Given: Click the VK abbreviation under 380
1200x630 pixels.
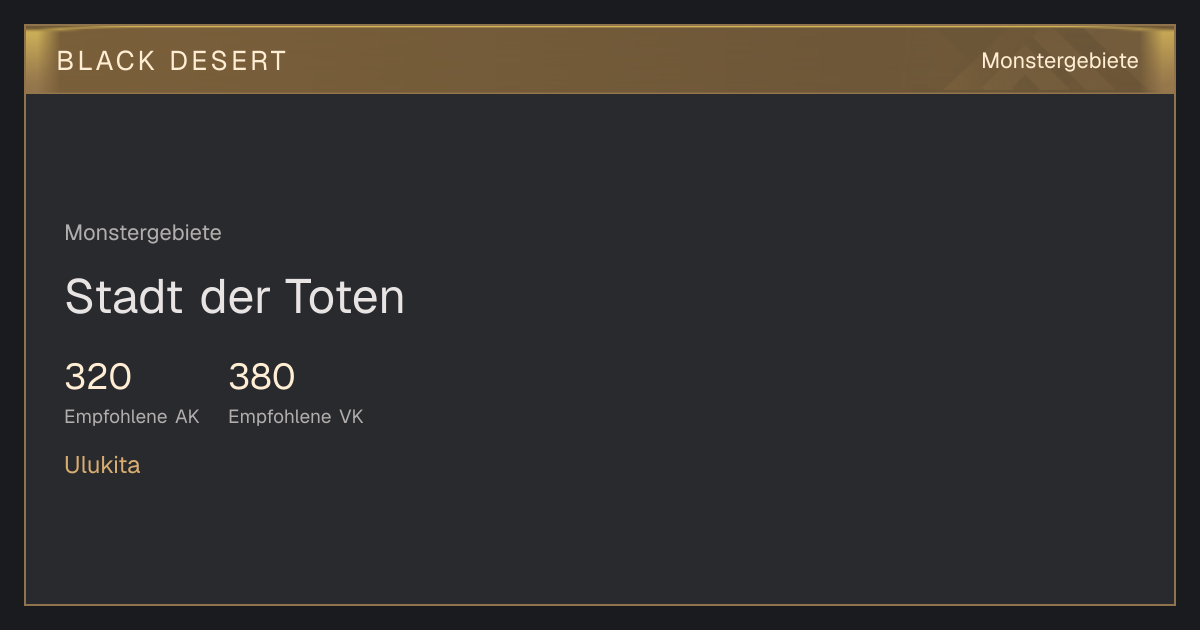Looking at the screenshot, I should [x=351, y=417].
